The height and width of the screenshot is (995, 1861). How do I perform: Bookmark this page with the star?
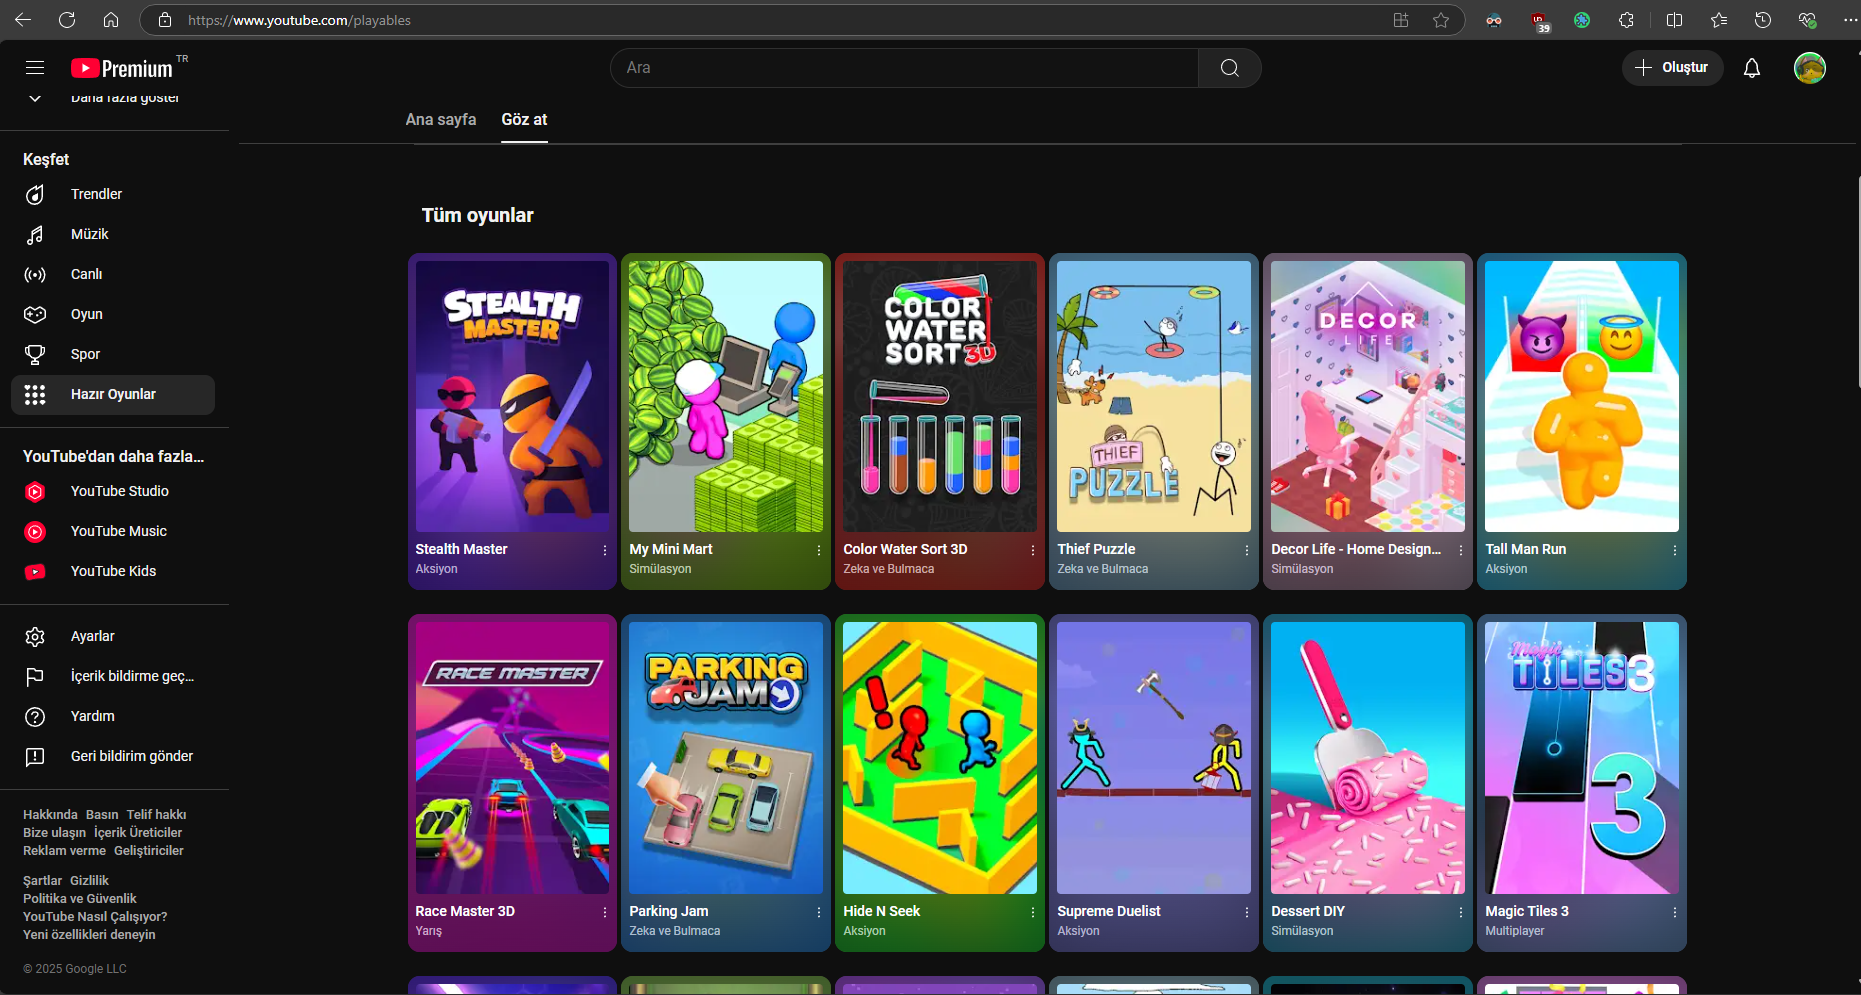[x=1441, y=20]
